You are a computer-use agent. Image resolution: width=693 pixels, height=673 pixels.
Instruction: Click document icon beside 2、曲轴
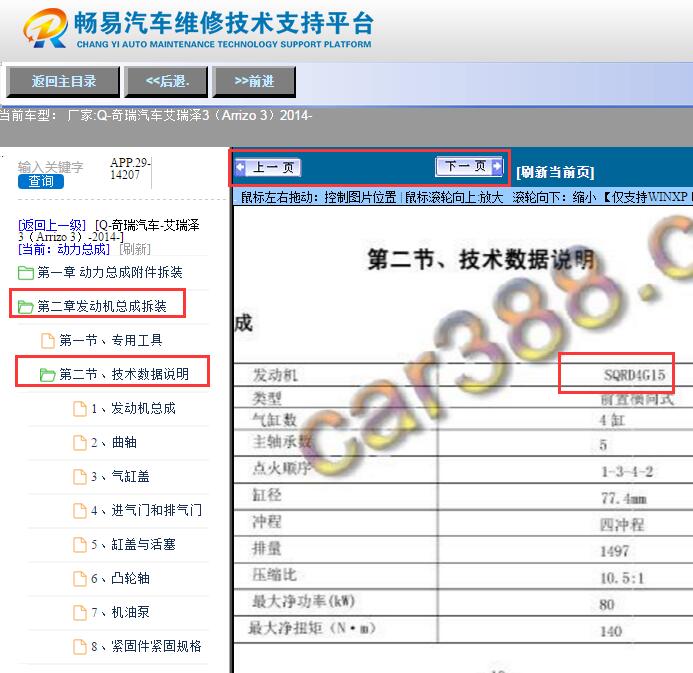tap(80, 443)
